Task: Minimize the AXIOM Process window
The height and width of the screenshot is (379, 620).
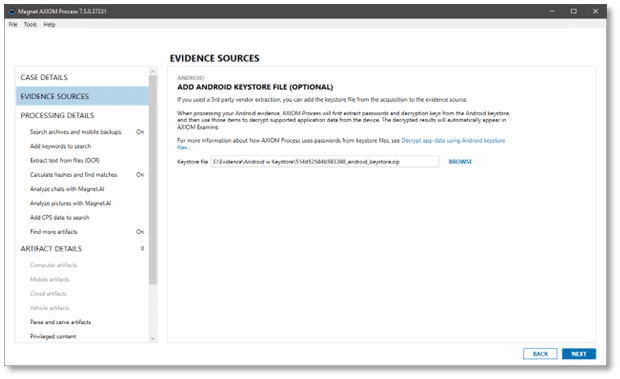Action: click(552, 11)
